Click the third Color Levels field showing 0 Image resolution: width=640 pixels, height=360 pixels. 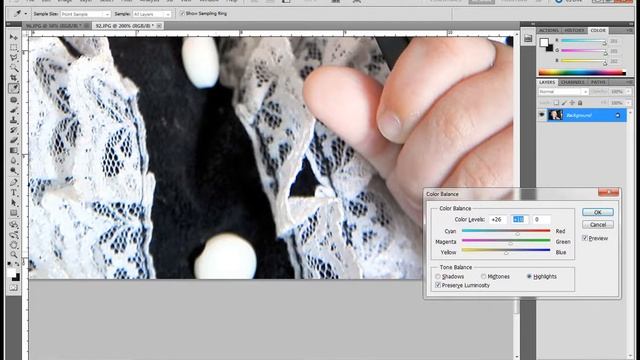pos(541,219)
